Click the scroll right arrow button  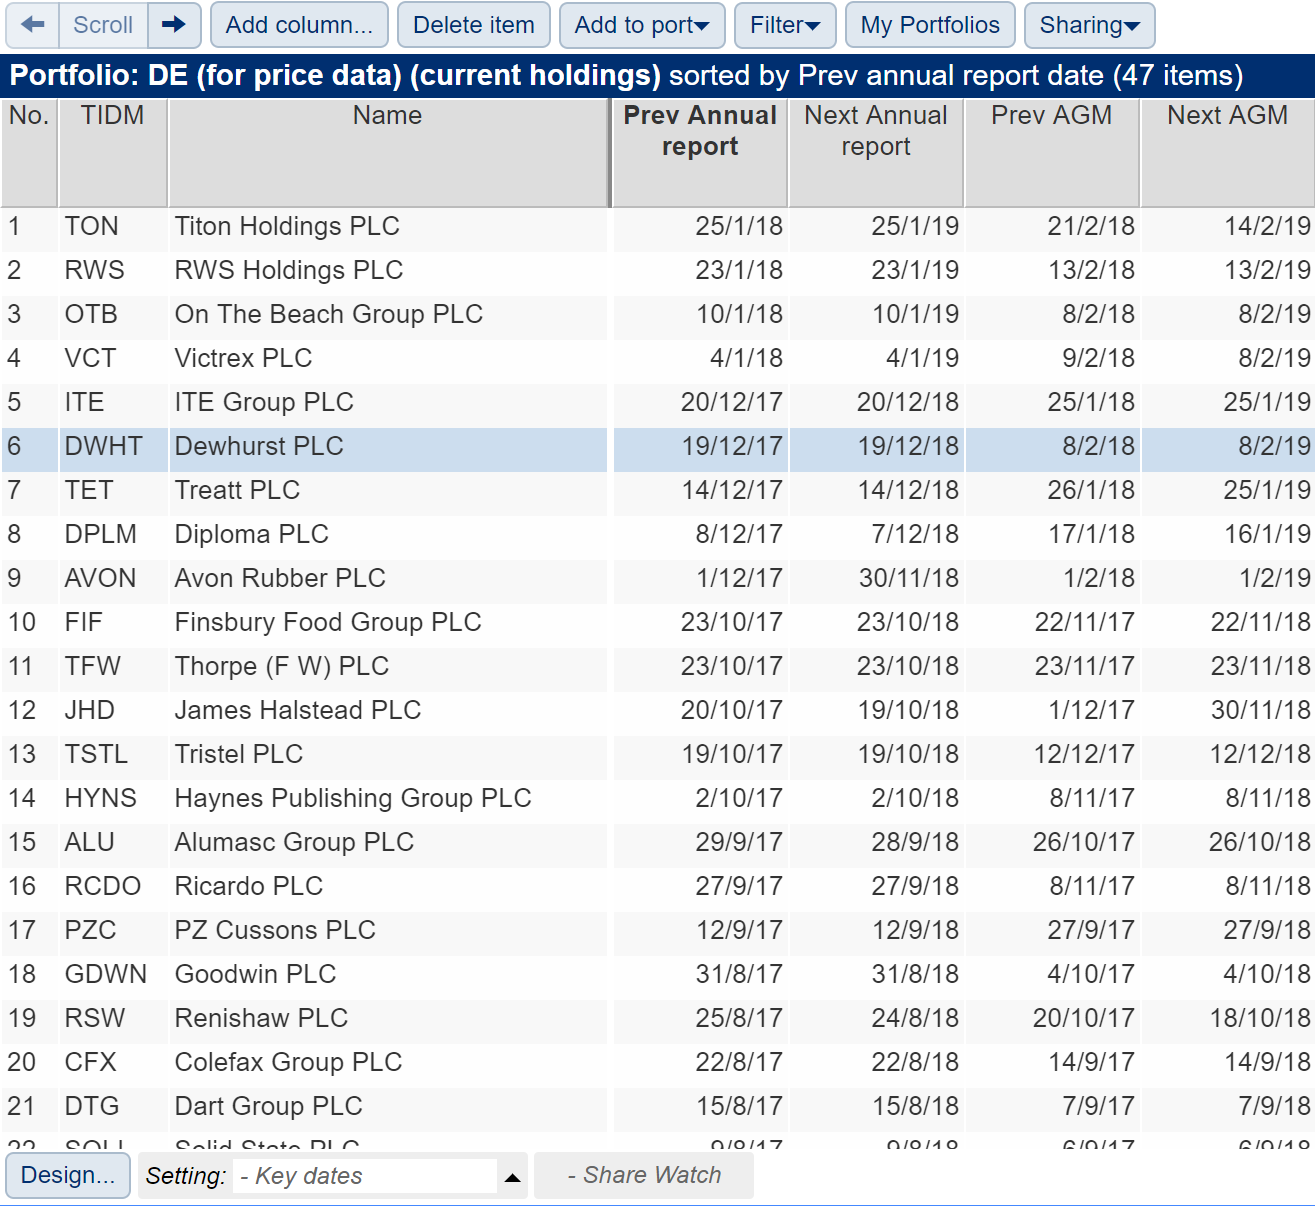[174, 25]
